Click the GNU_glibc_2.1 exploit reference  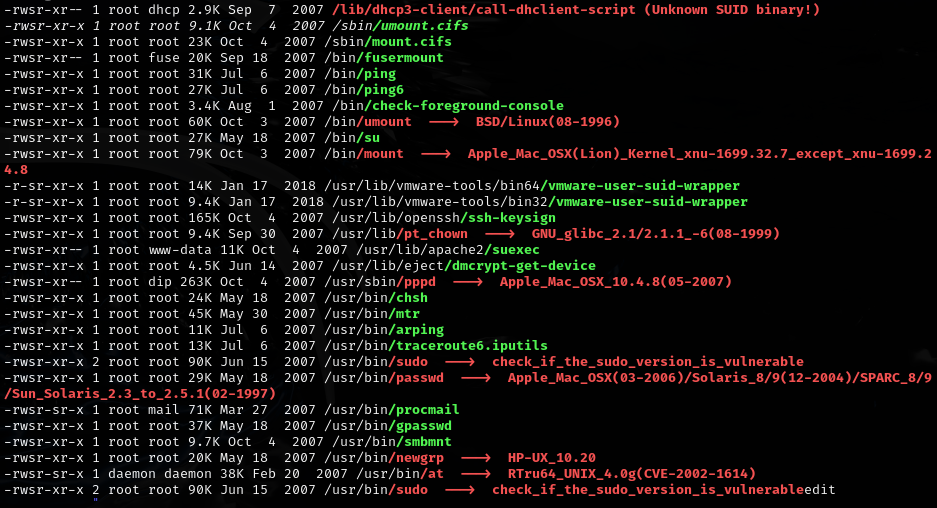click(x=655, y=234)
